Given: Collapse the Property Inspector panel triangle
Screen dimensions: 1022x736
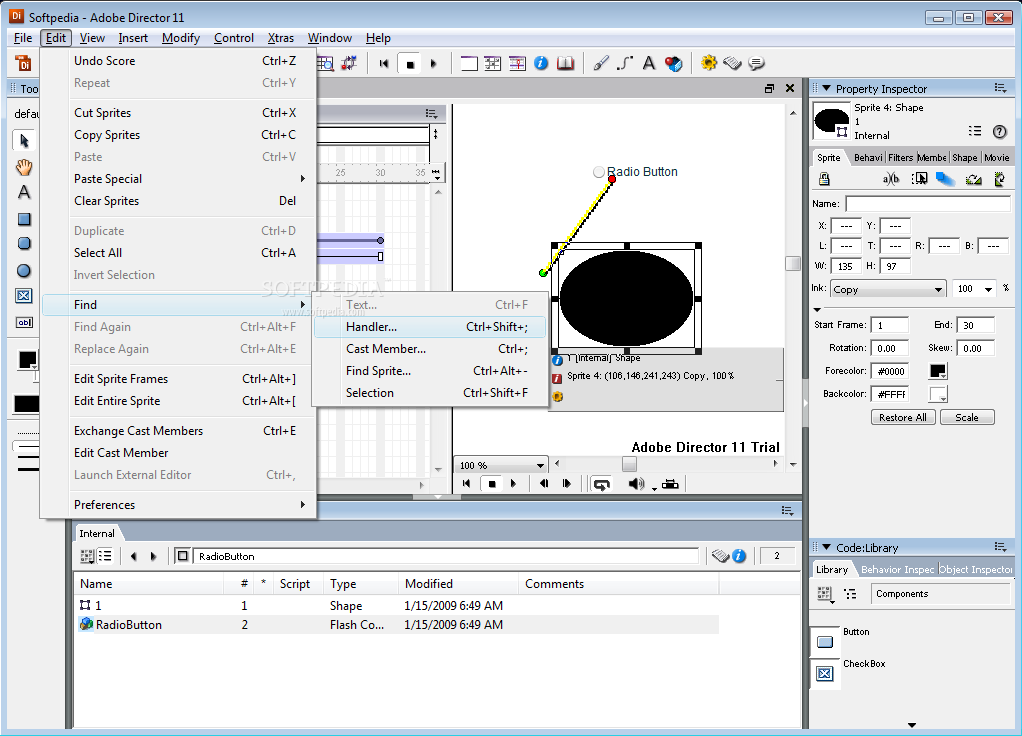Looking at the screenshot, I should click(826, 89).
